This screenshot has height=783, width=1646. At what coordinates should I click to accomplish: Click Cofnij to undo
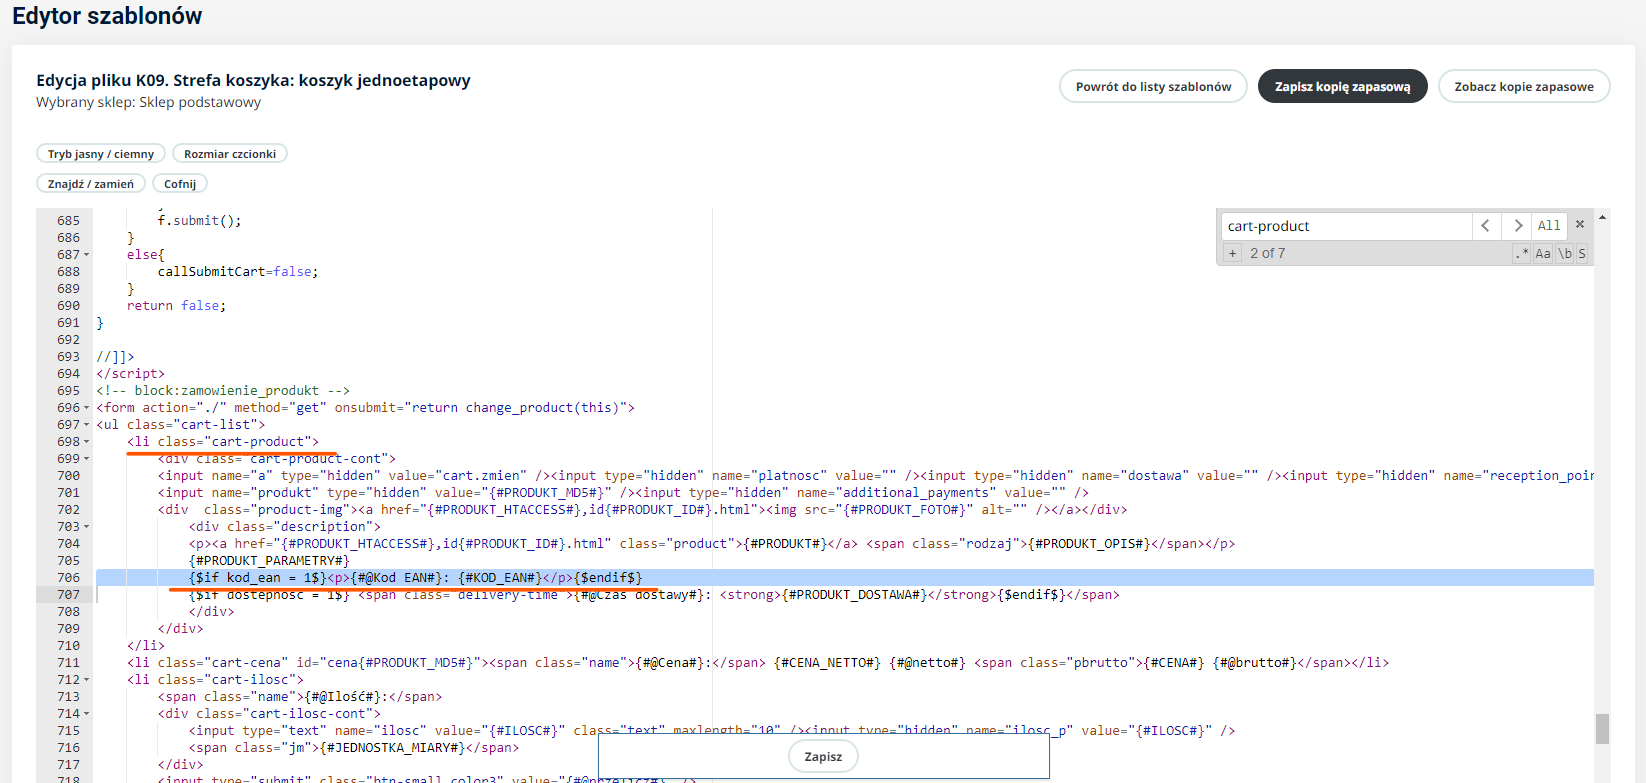click(x=180, y=184)
